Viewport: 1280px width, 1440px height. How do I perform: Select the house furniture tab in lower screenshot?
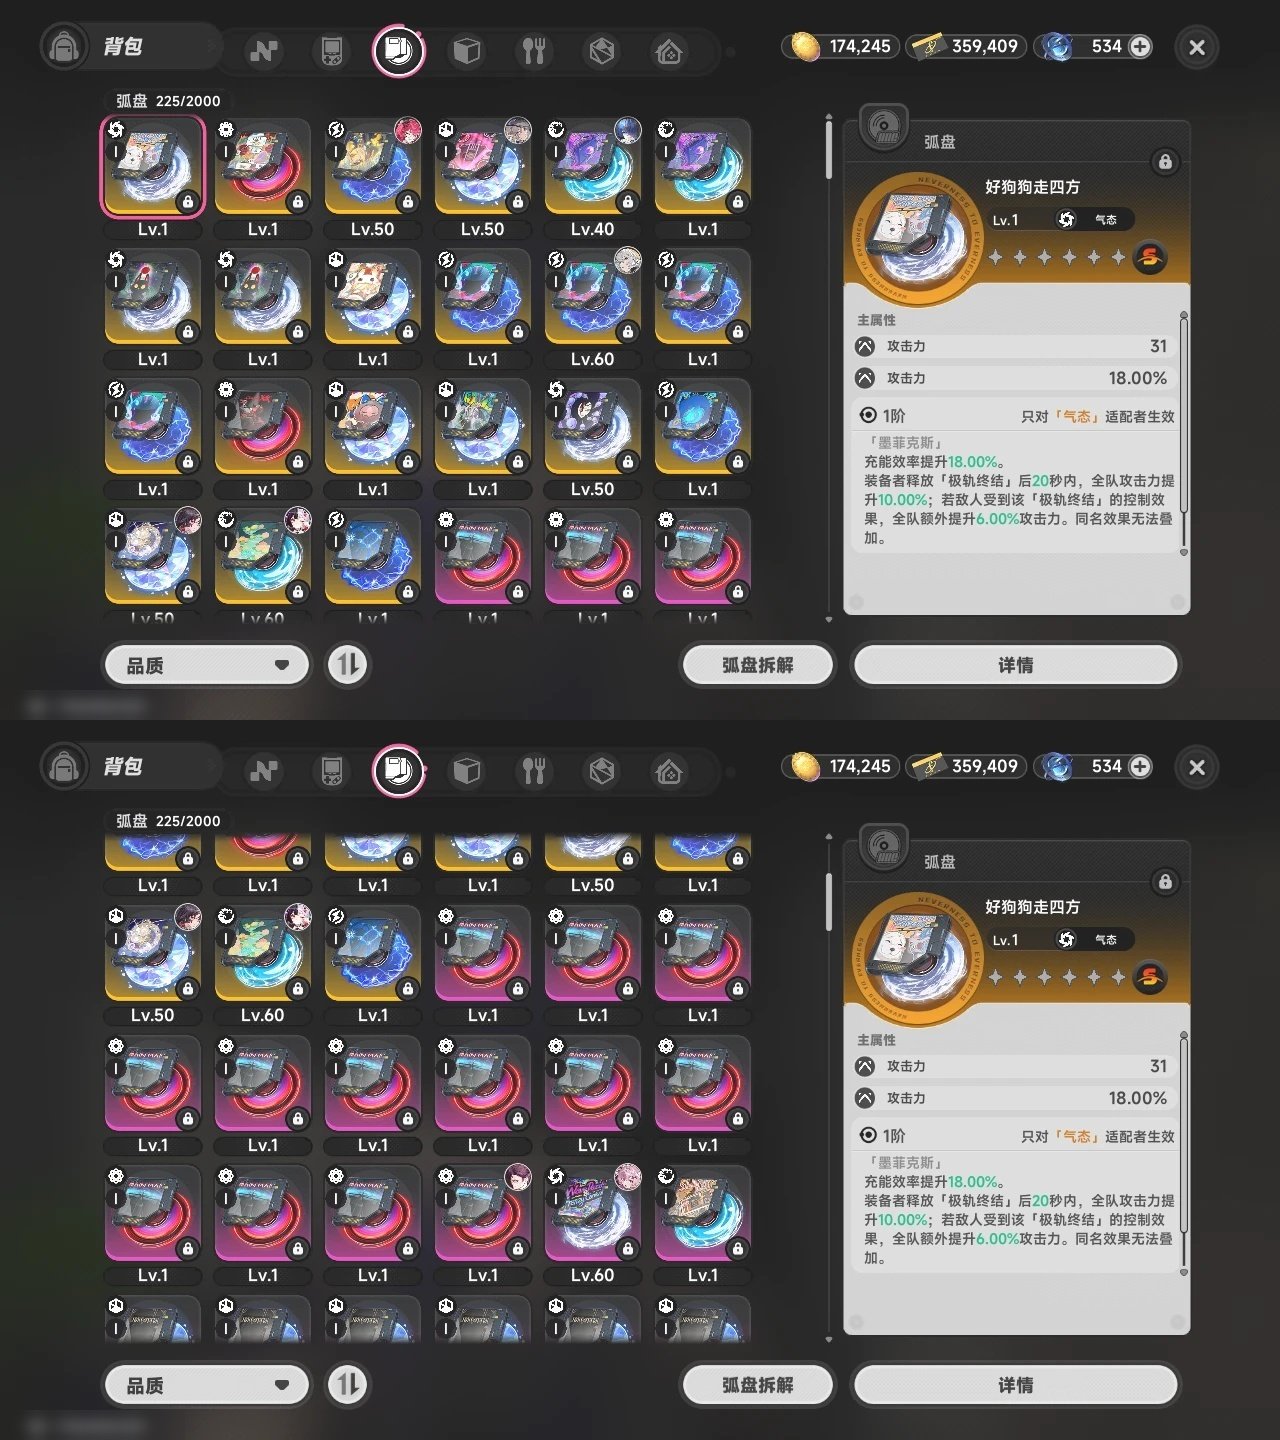669,770
